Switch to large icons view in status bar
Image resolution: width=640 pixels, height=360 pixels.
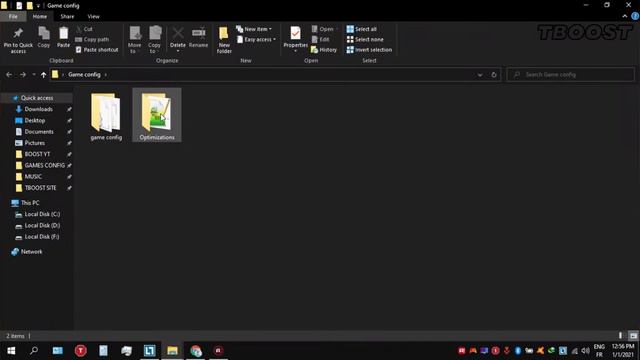tap(633, 336)
